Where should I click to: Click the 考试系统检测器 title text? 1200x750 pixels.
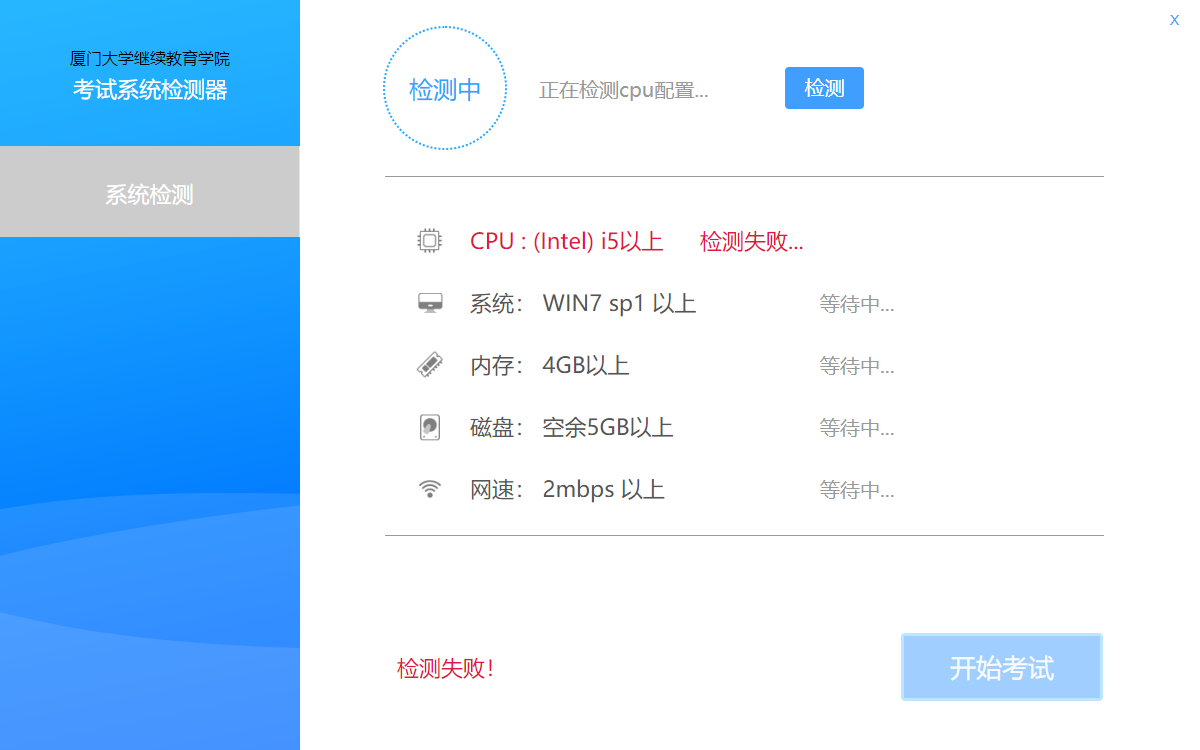pos(150,90)
